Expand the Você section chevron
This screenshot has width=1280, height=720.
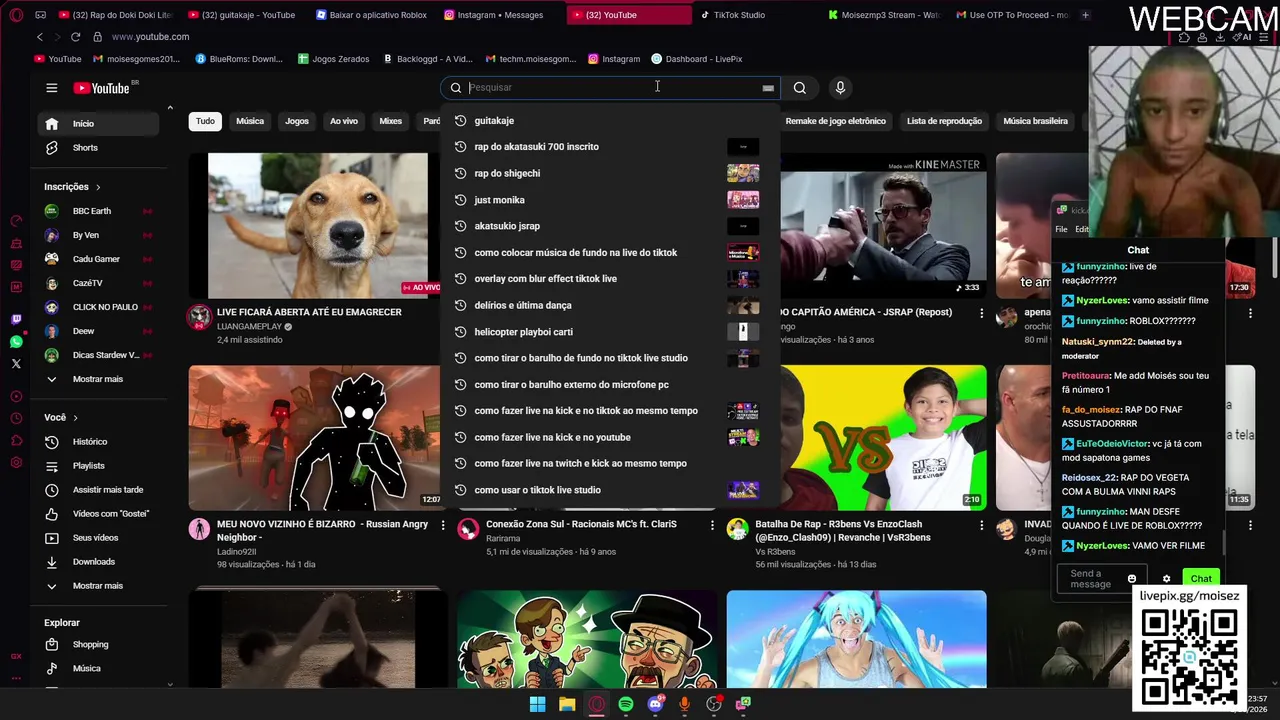[75, 418]
